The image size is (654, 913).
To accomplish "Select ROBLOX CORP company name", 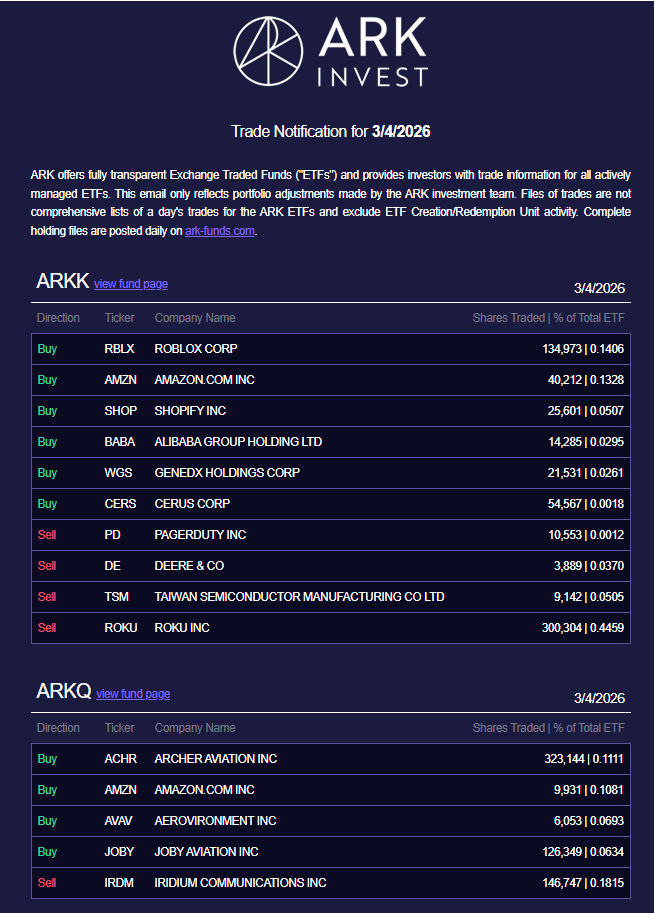I will (x=196, y=349).
